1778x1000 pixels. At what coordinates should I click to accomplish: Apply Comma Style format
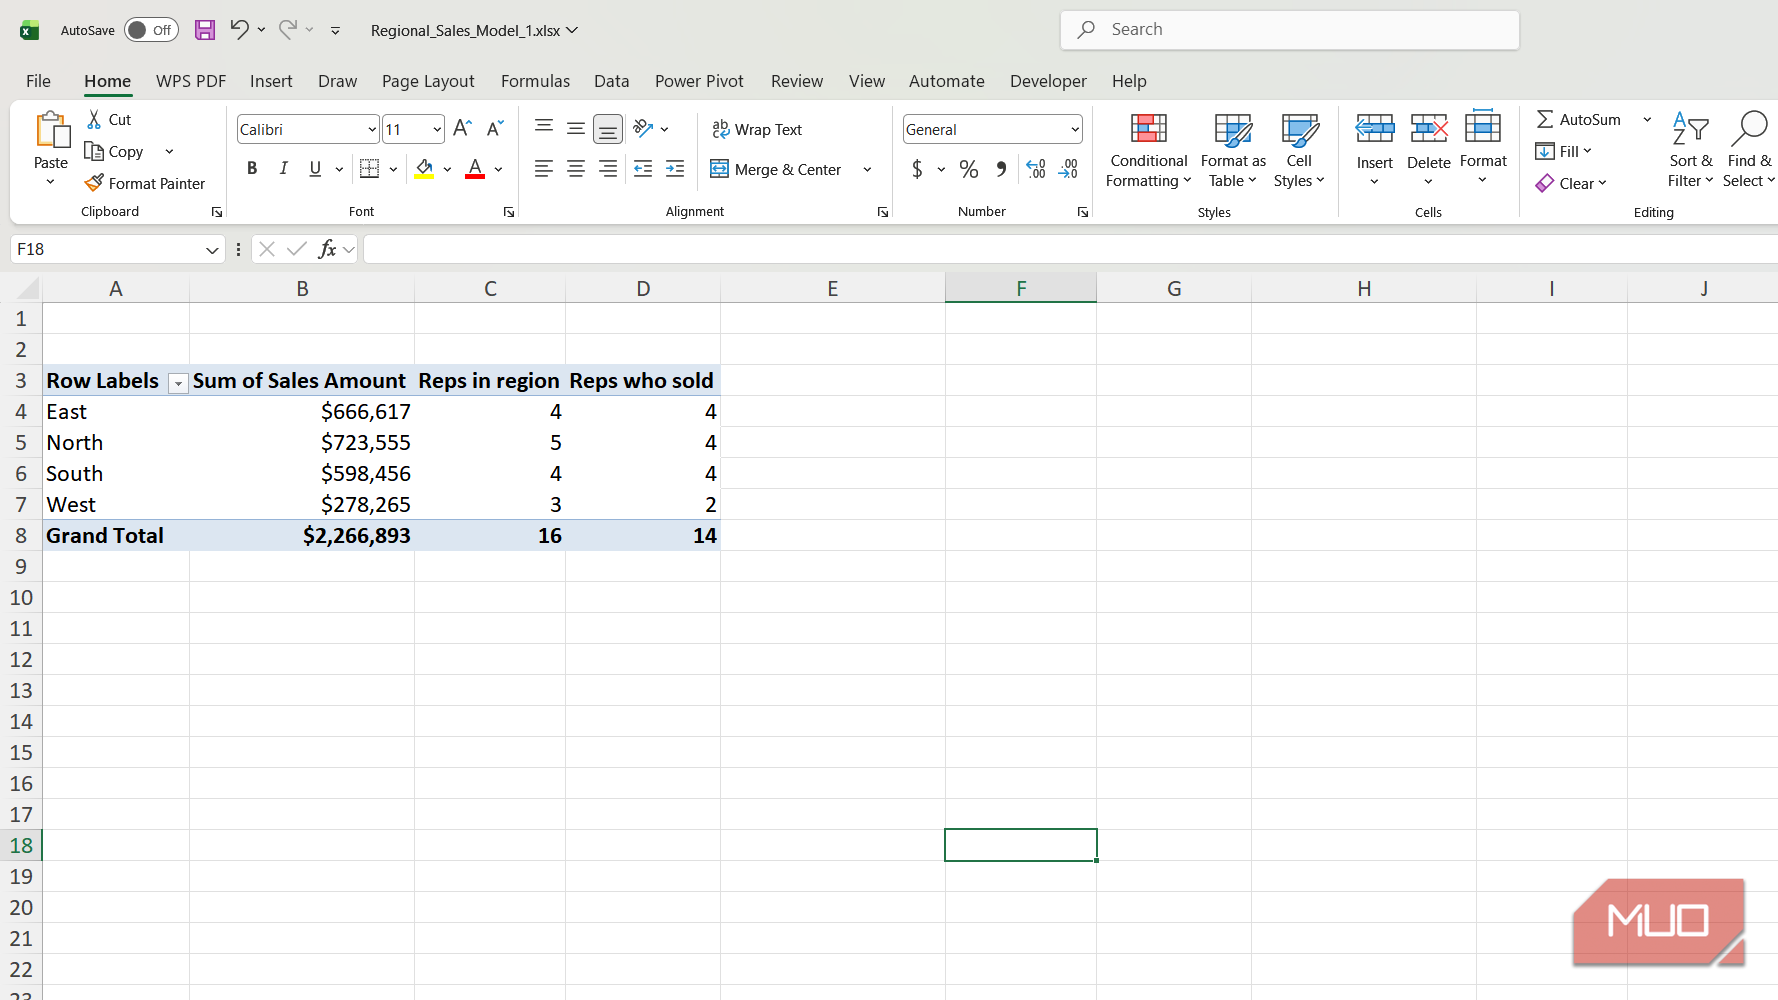[x=1001, y=169]
